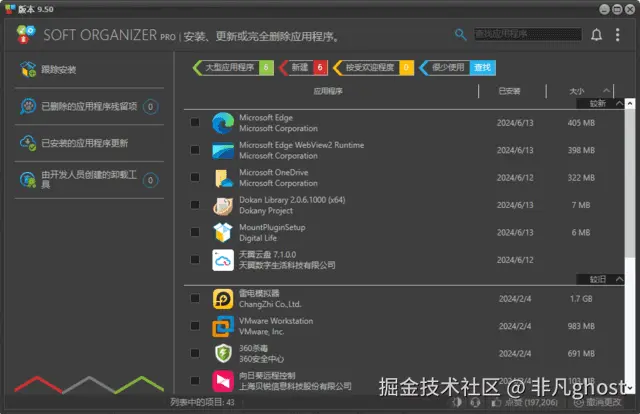Click the Microsoft OneDrive icon
The height and width of the screenshot is (414, 640).
pos(223,178)
